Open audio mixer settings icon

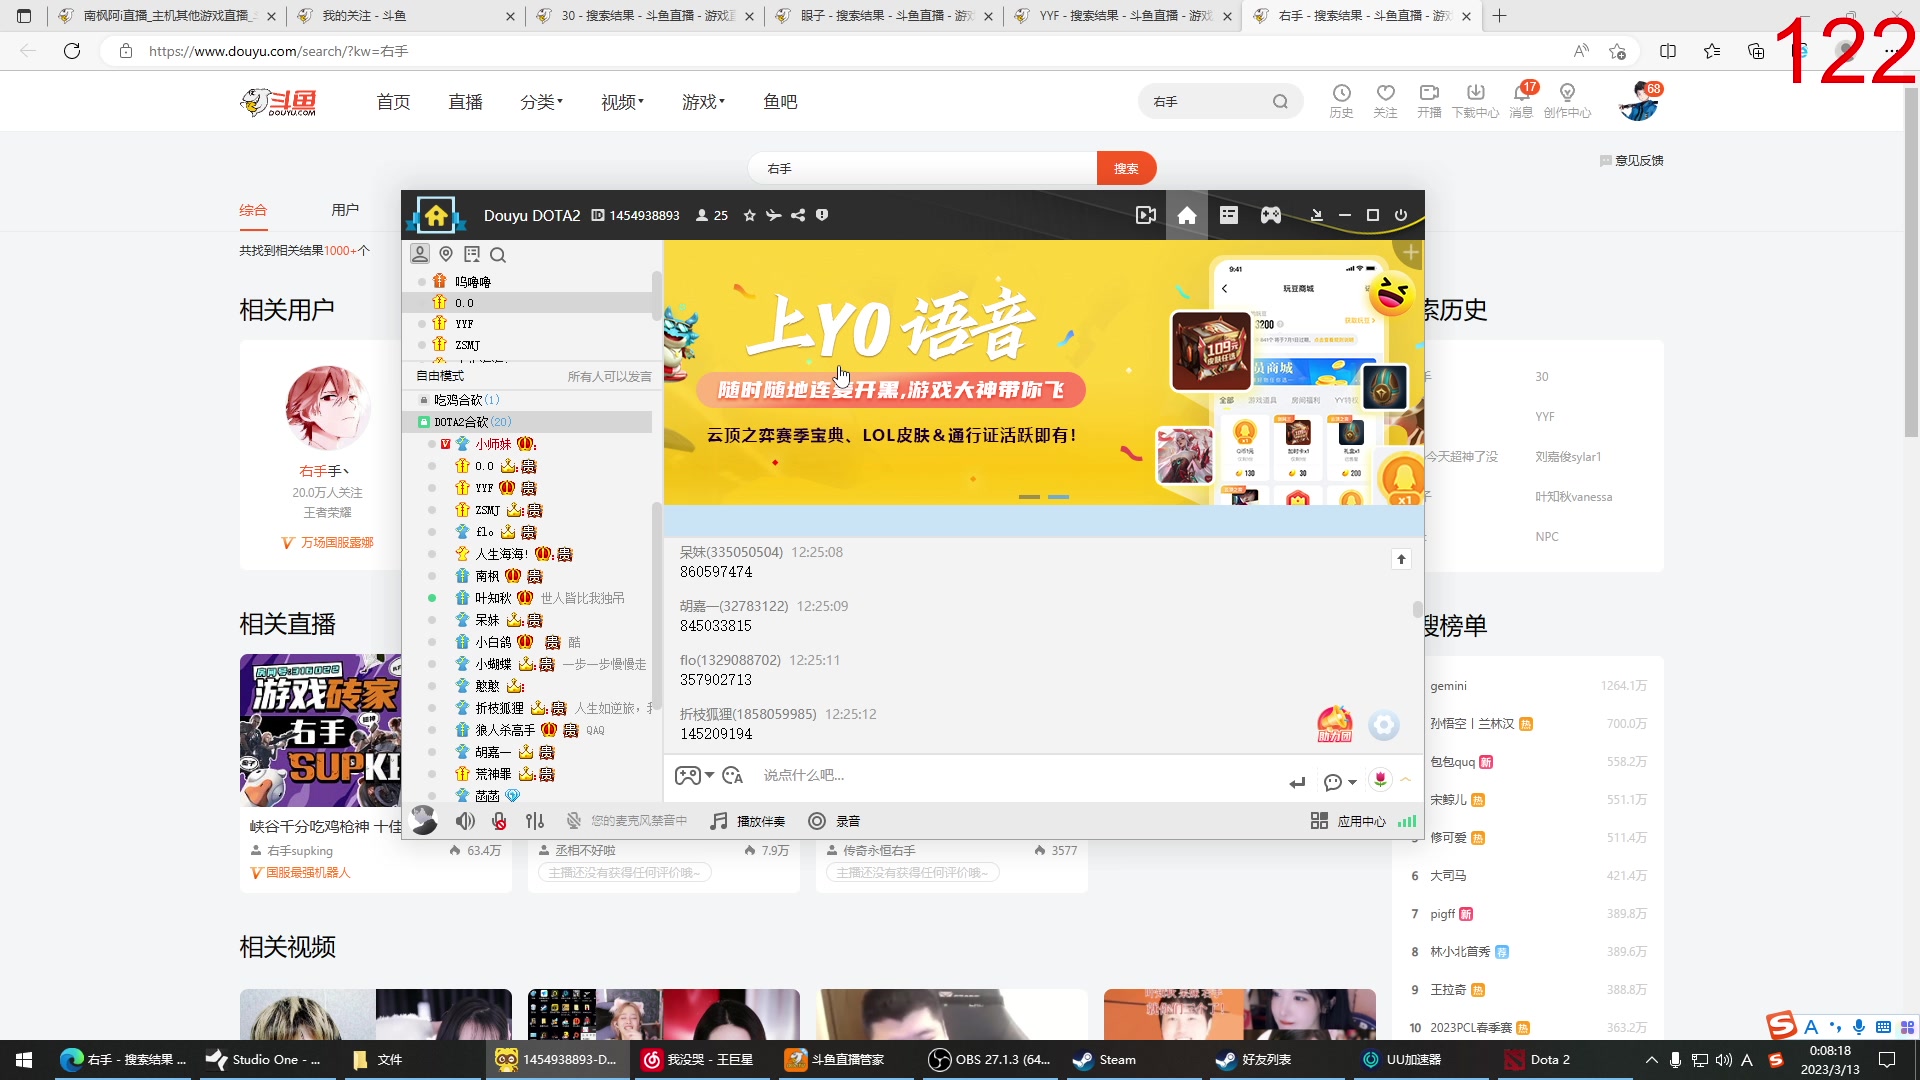pos(535,821)
